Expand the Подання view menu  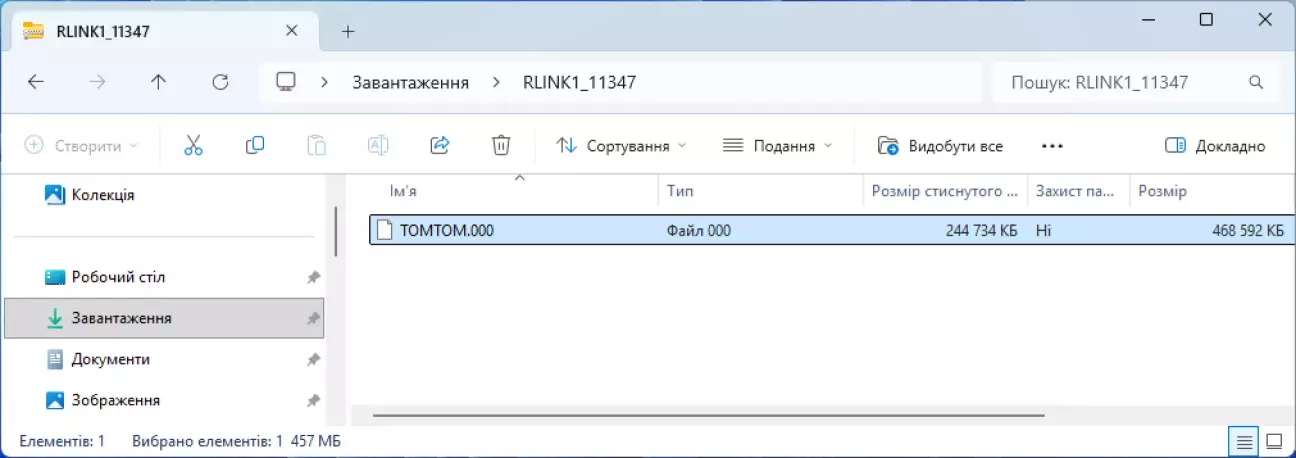point(777,146)
